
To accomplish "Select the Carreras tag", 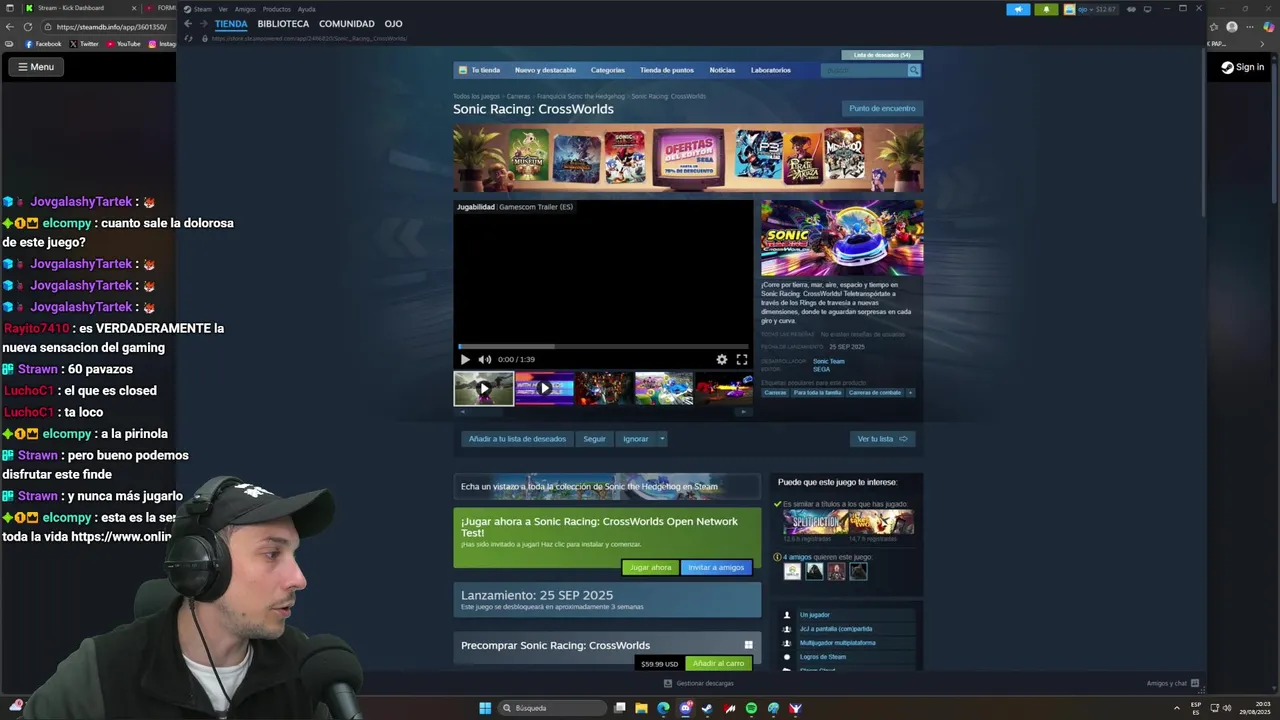I will (775, 393).
